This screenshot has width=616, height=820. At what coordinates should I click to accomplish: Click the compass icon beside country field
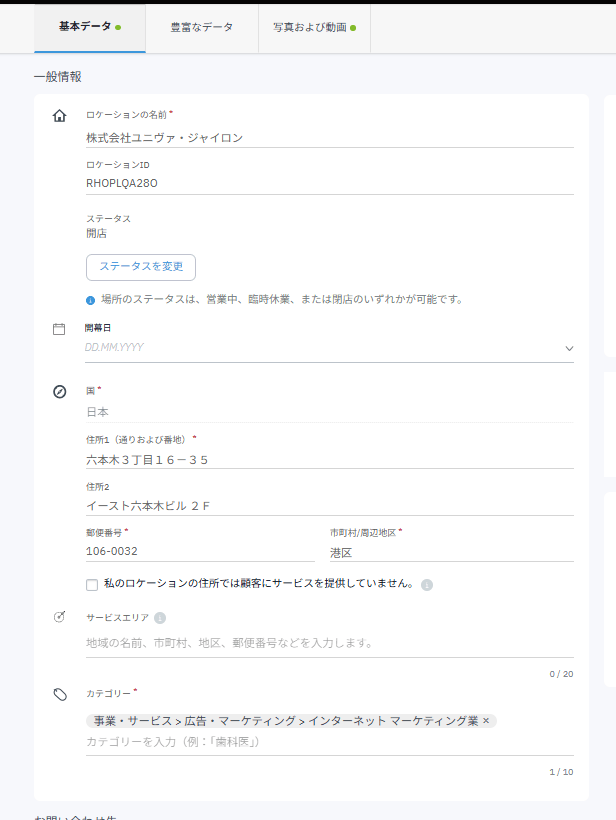(59, 391)
